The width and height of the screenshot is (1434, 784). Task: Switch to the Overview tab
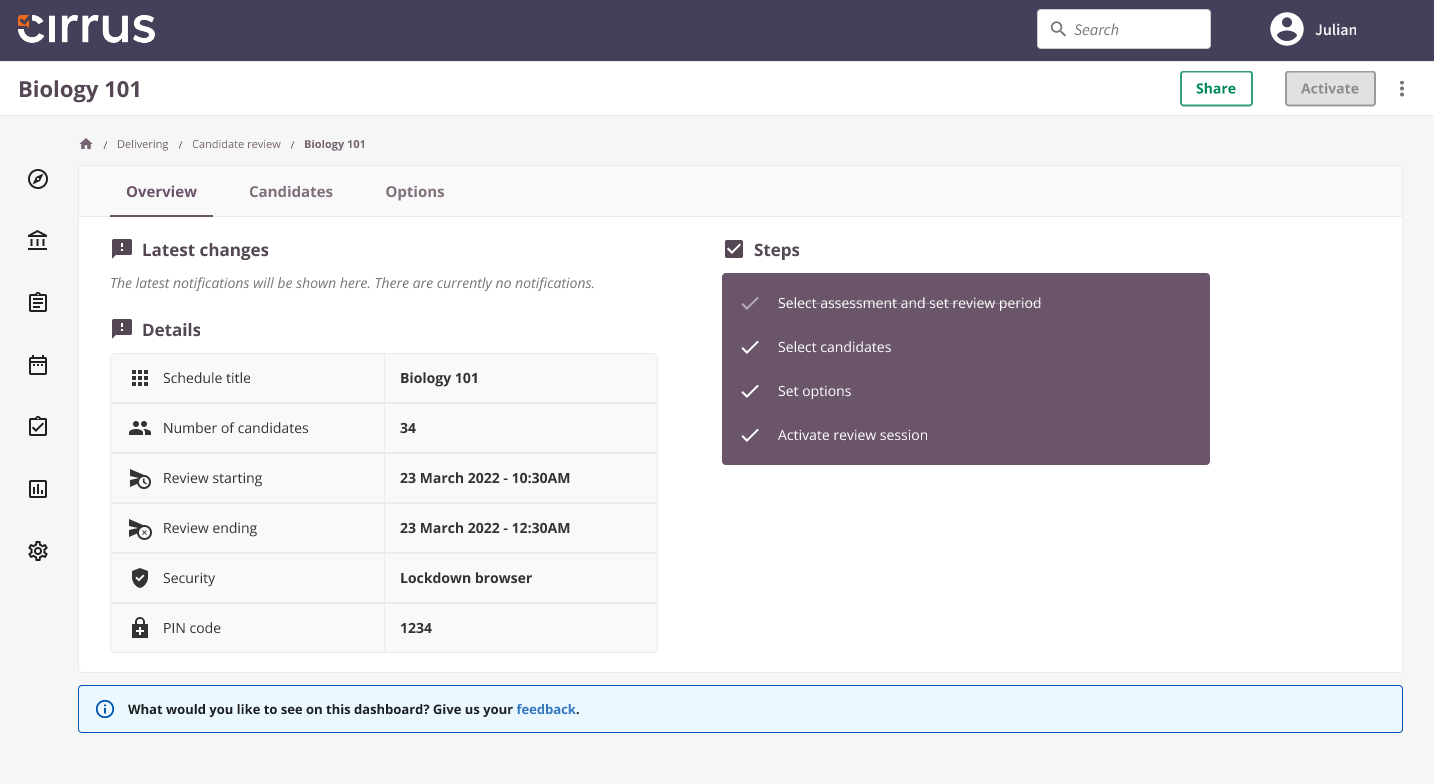click(x=161, y=191)
